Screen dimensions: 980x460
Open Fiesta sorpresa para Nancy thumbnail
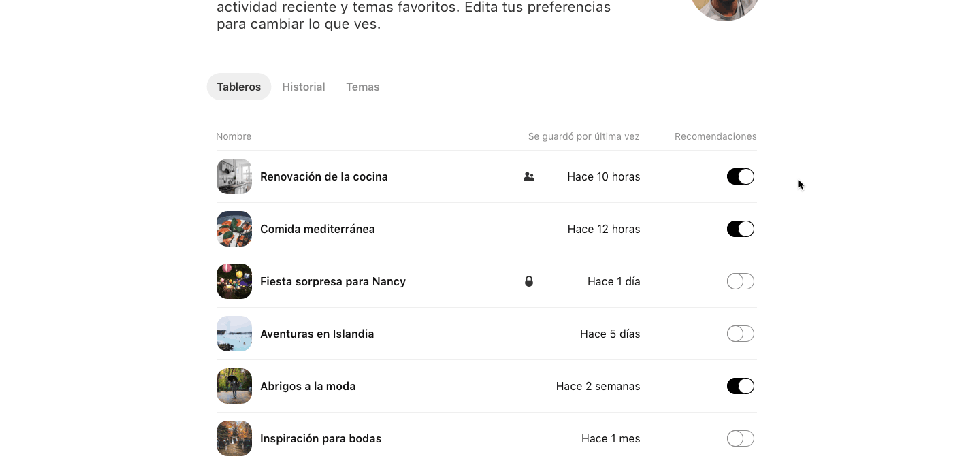[234, 282]
